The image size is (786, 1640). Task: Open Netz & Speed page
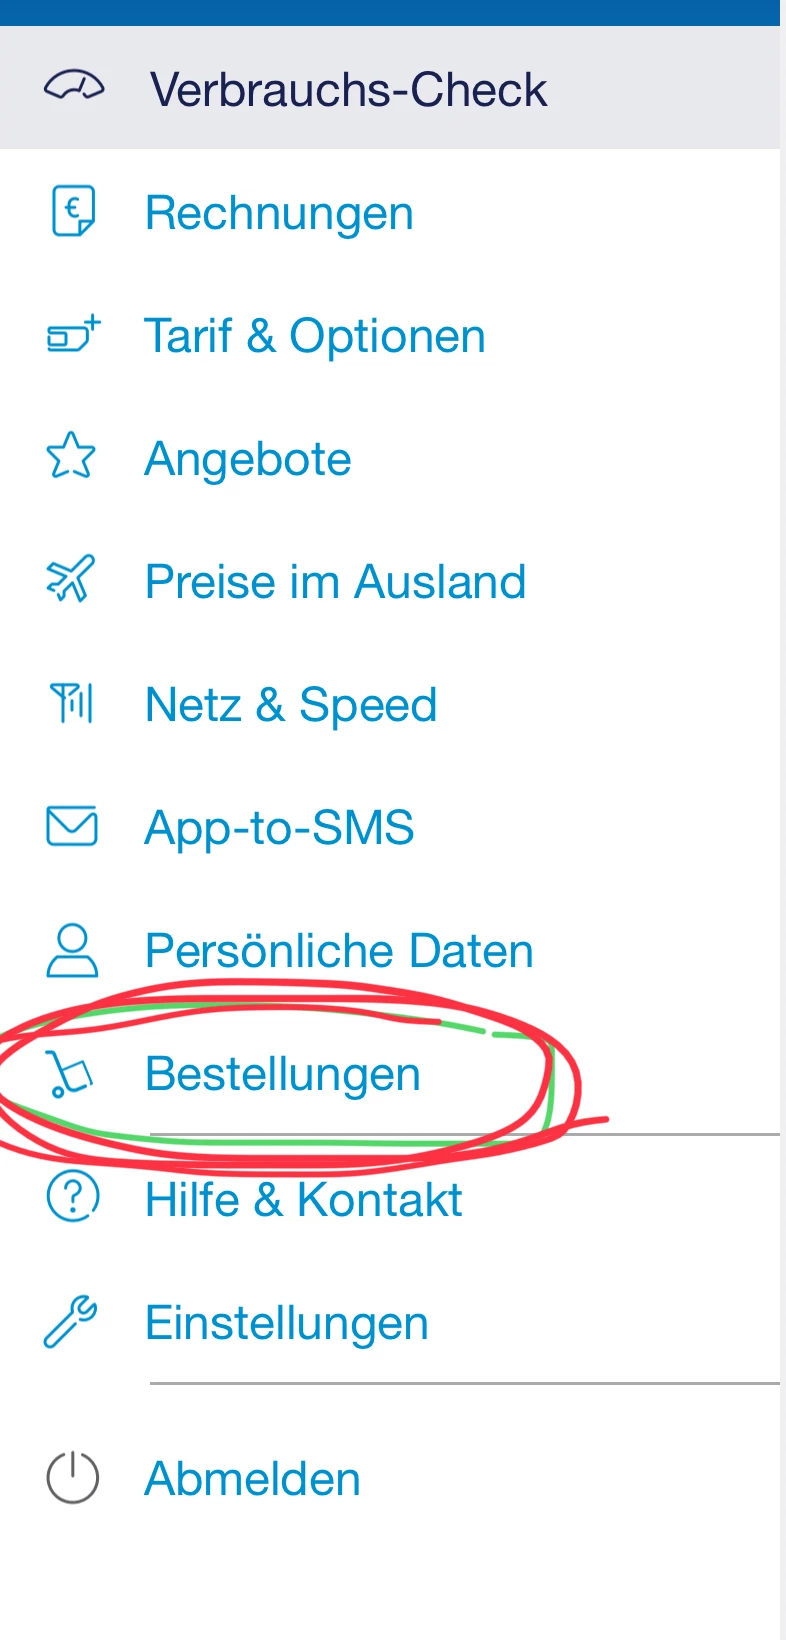pos(291,705)
